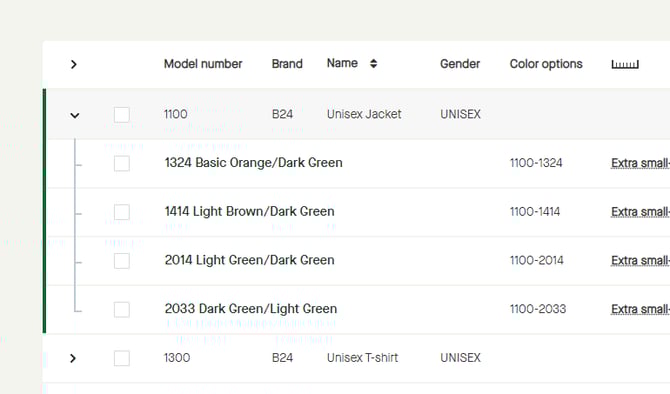This screenshot has width=670, height=394.
Task: Select the 1324 Basic Orange/Dark Green text
Action: (x=253, y=163)
